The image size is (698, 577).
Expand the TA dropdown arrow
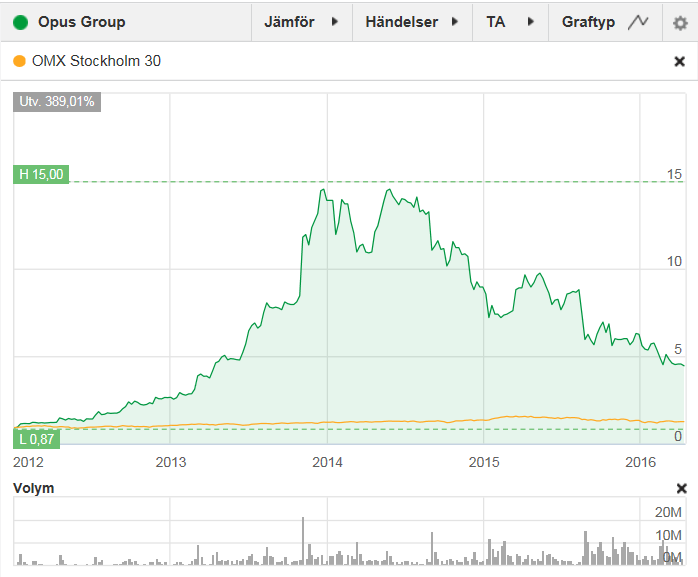click(x=530, y=21)
